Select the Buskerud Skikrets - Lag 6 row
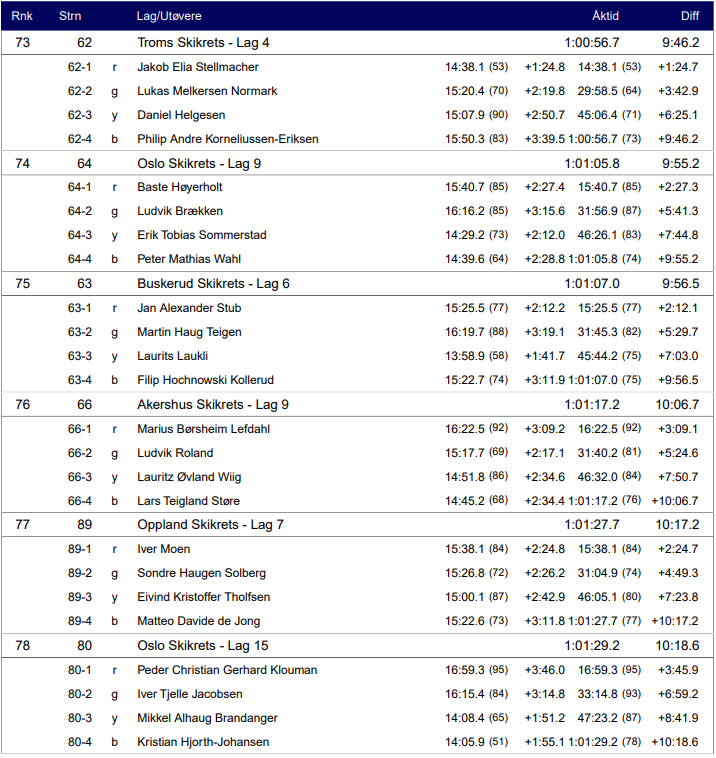 click(x=213, y=284)
